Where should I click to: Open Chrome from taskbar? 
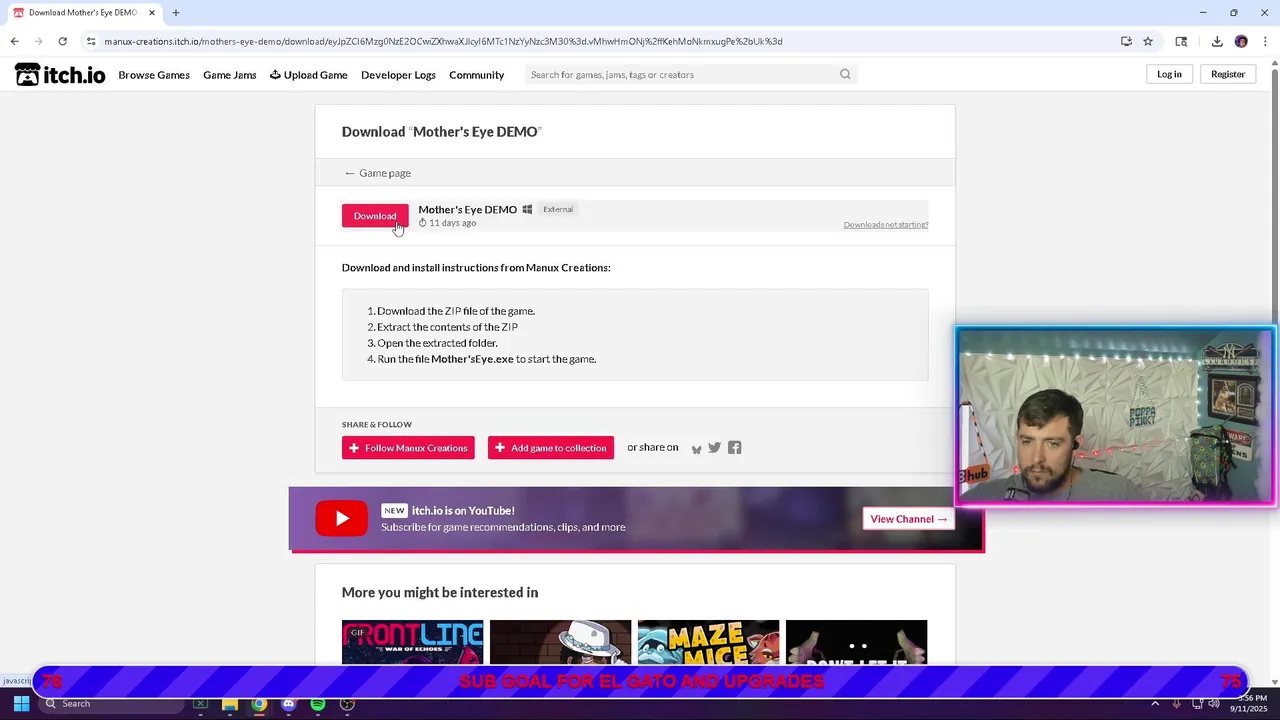pos(259,704)
